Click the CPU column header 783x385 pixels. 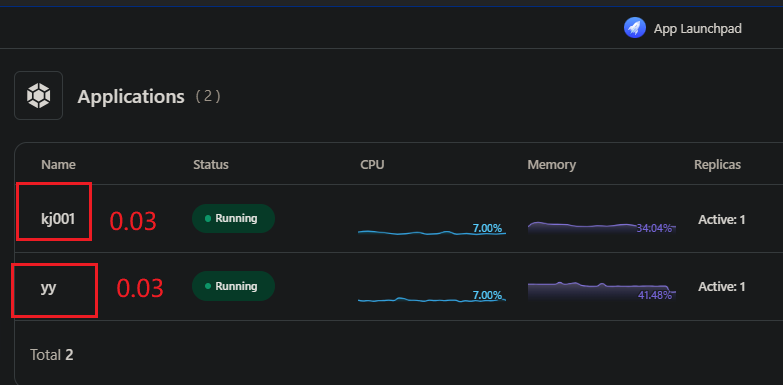372,164
